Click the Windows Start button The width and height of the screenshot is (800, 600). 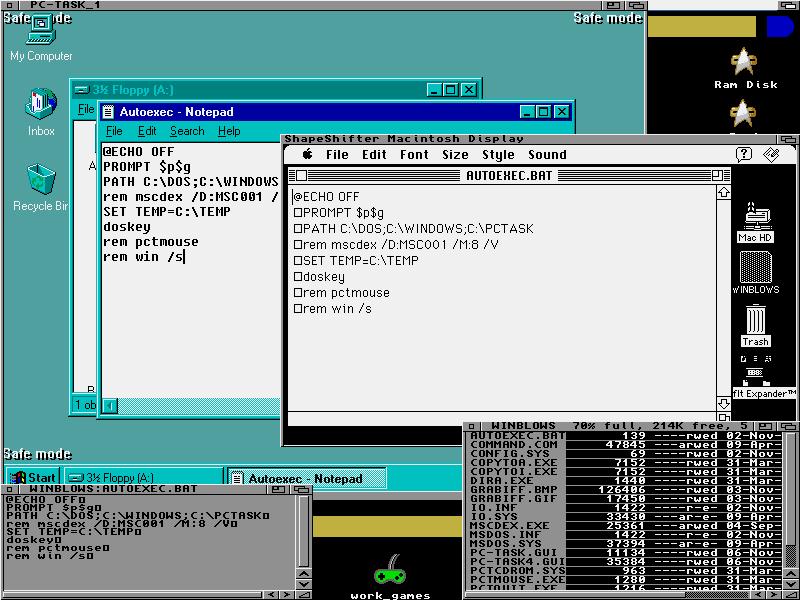33,478
